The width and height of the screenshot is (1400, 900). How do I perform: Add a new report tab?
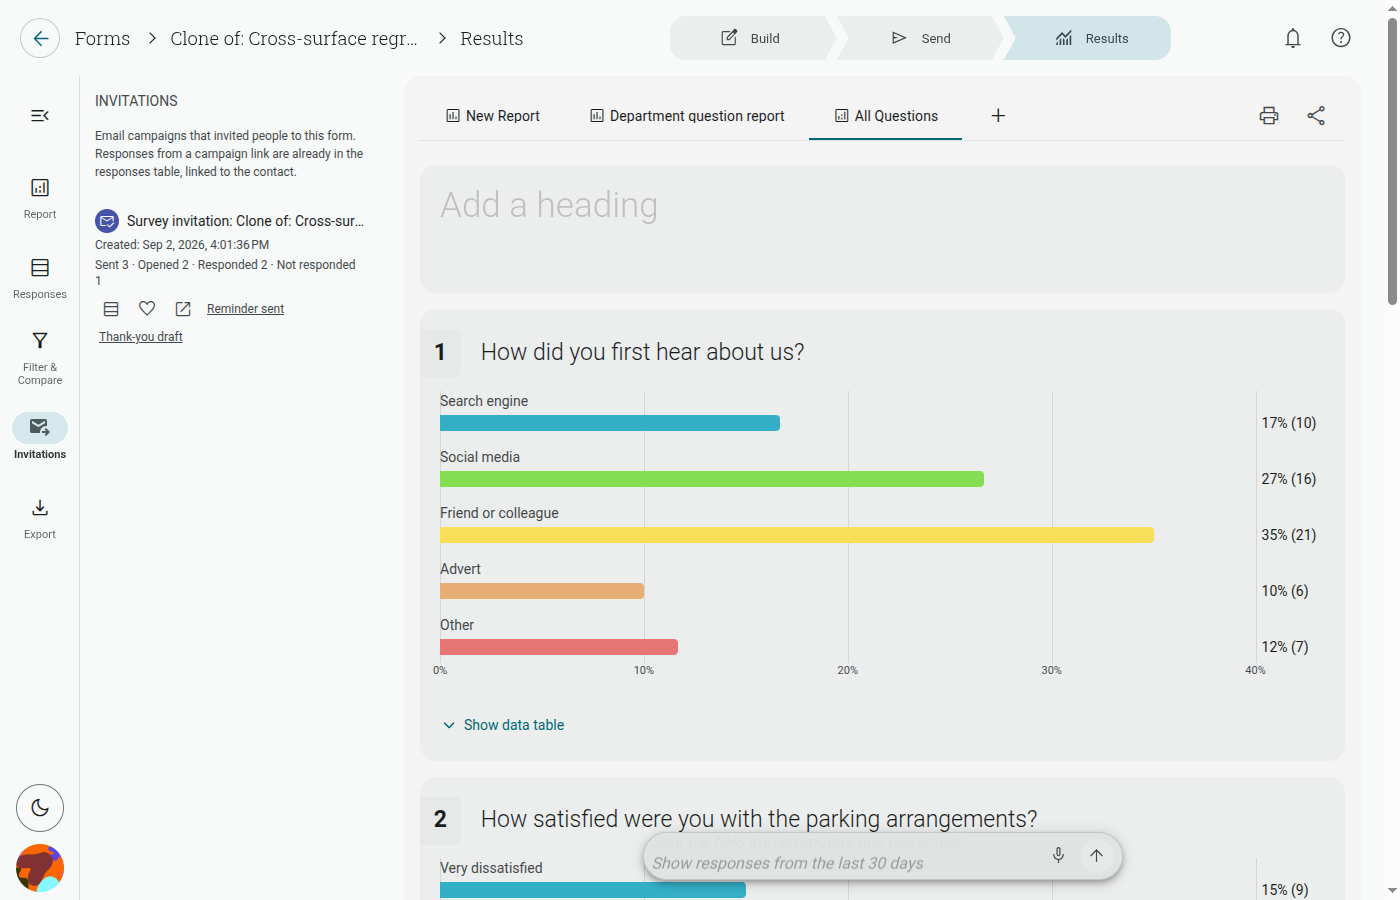[998, 116]
